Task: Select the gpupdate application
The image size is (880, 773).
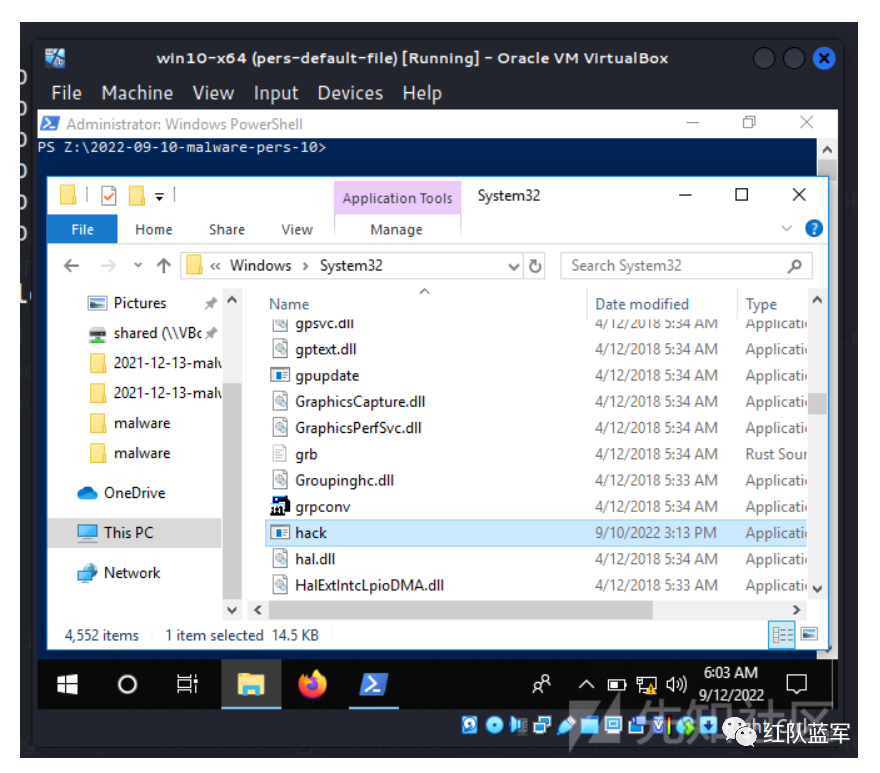Action: [327, 376]
